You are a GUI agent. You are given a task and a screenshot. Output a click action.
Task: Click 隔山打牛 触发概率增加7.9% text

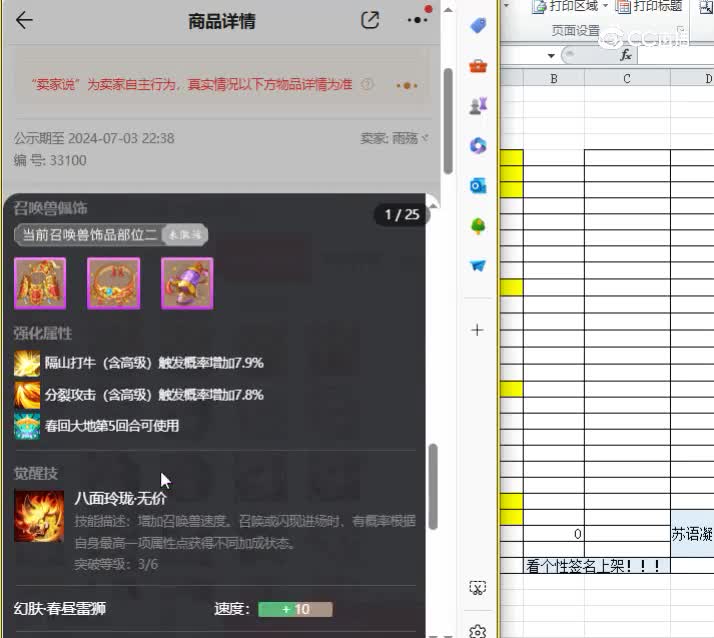click(154, 363)
